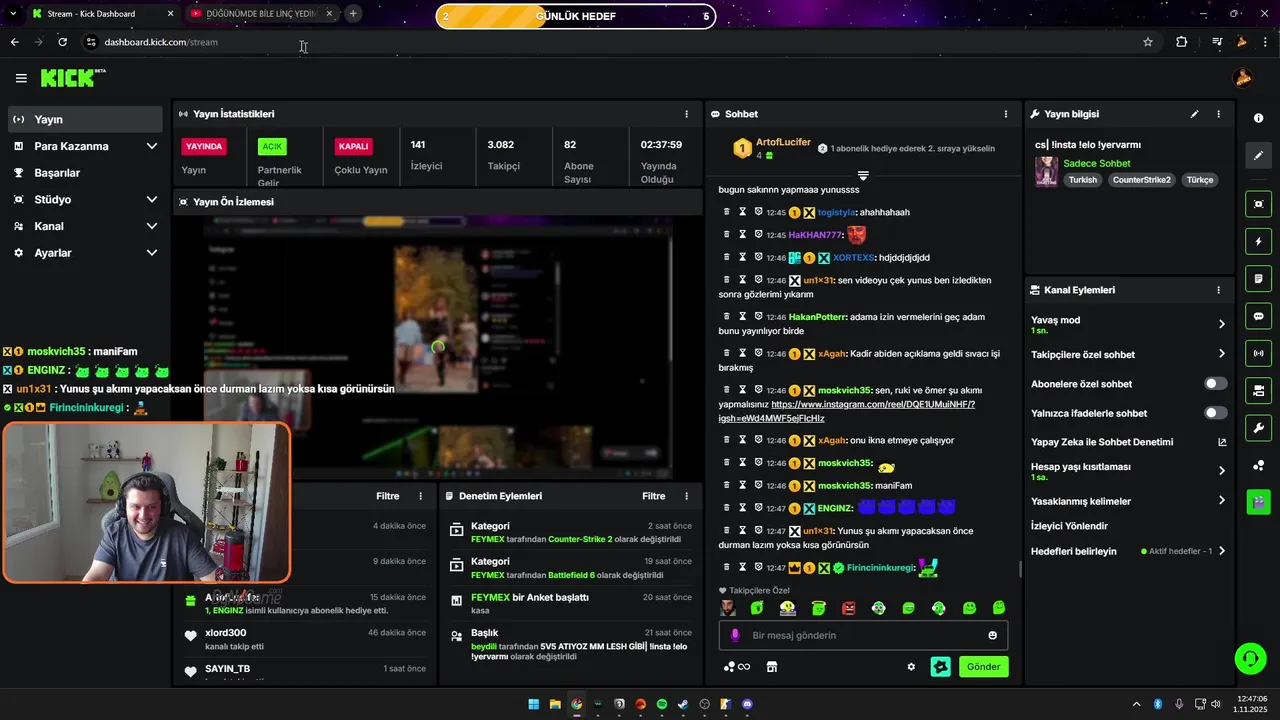Switch to Stream - Kick Dashboard browser tab

pos(102,14)
